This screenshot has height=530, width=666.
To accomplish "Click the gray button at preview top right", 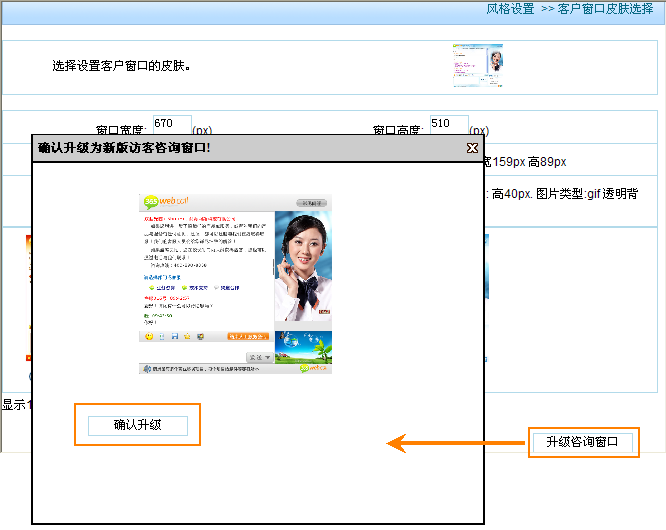I will point(312,201).
